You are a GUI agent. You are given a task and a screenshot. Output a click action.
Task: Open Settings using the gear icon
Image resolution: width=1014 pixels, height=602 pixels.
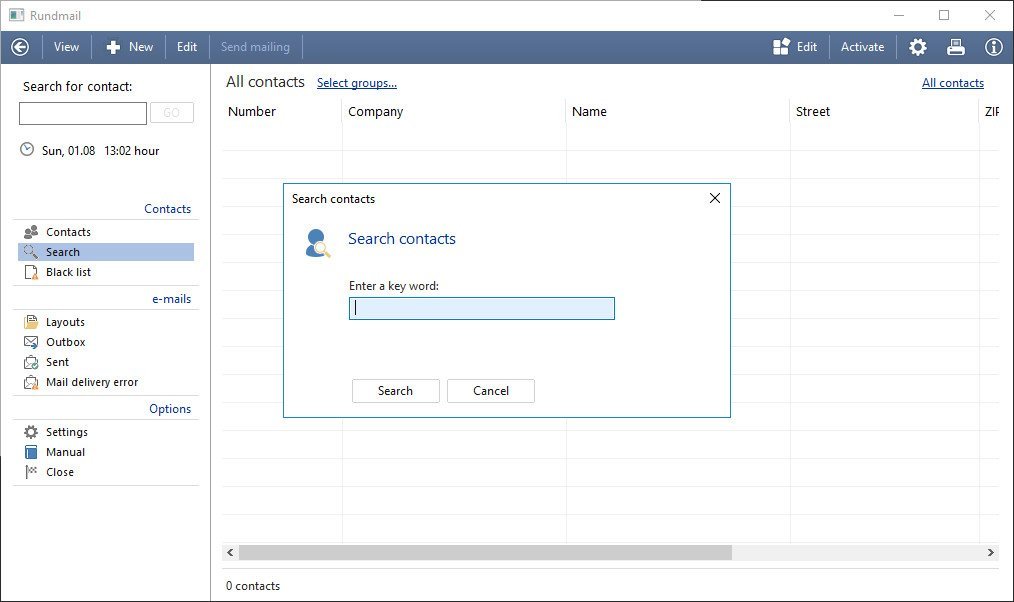tap(30, 431)
